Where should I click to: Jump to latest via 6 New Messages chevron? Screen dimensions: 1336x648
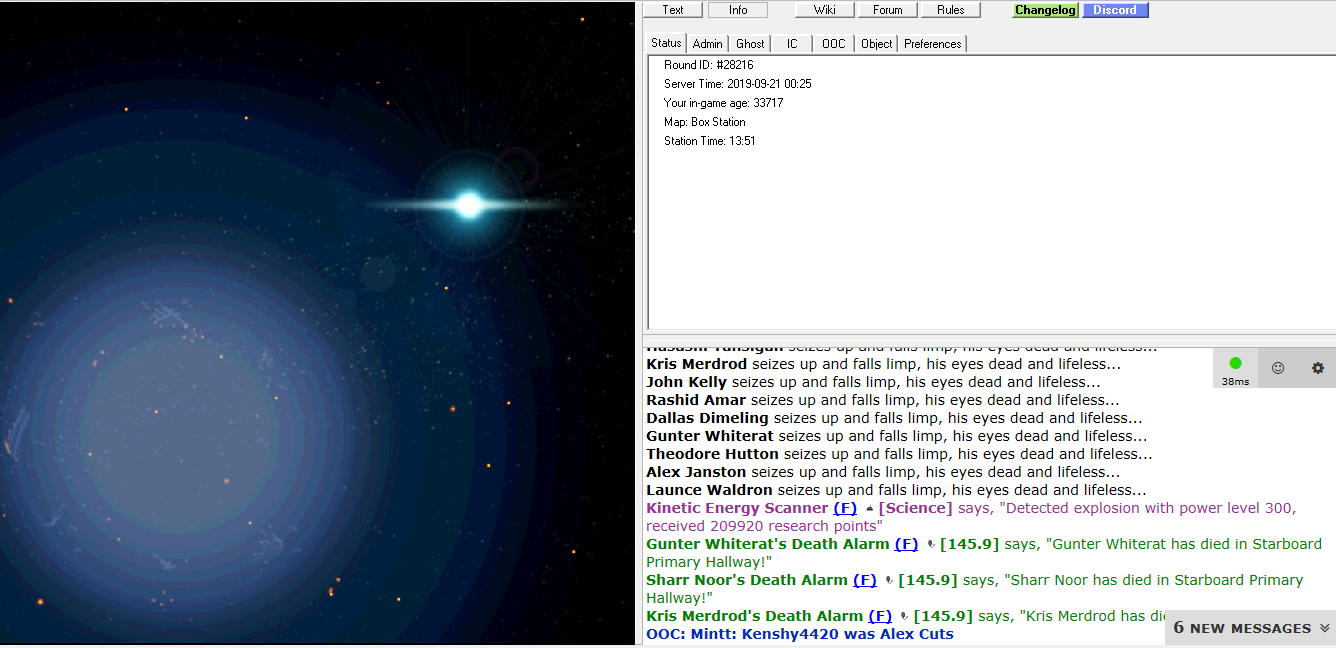tap(1324, 628)
